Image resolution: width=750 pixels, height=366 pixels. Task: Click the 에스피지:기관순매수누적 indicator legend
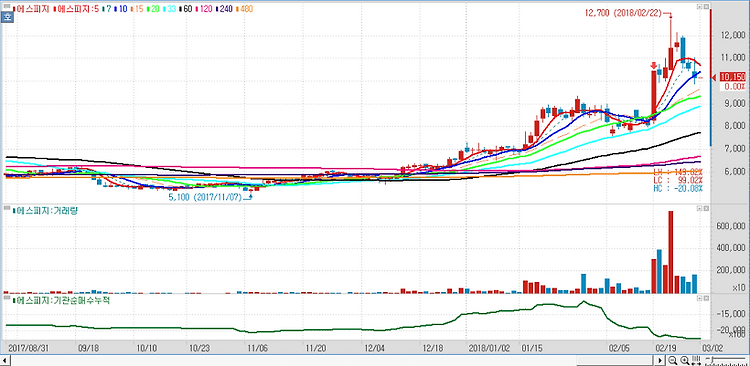[62, 299]
